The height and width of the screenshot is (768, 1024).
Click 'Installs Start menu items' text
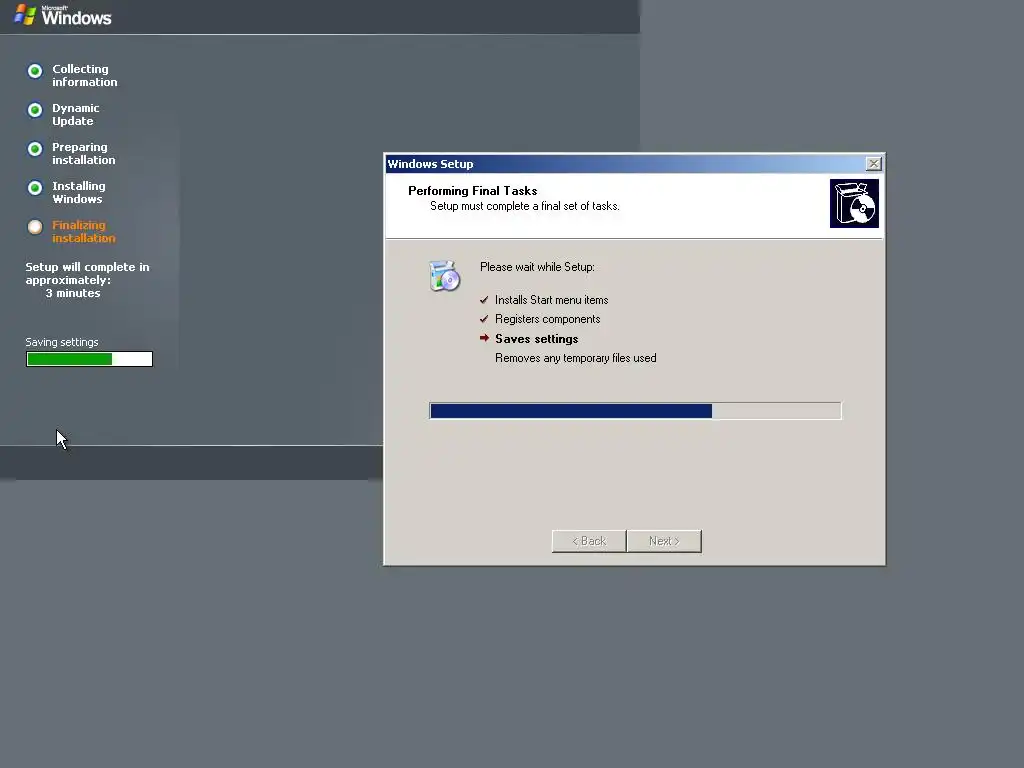click(552, 300)
